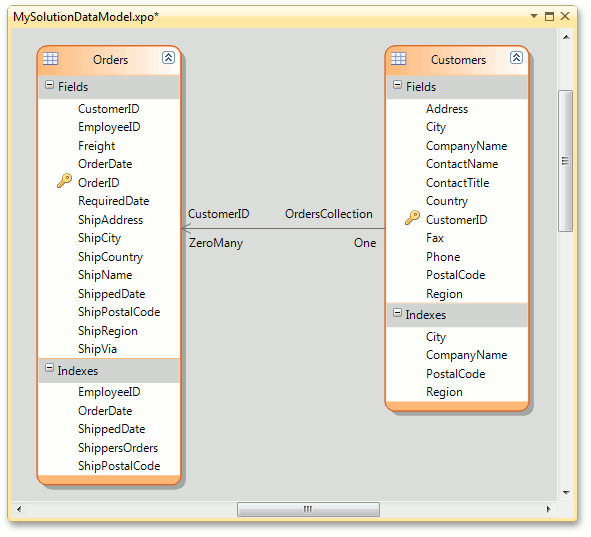Click the vertical scrollbar up arrow
The width and height of the screenshot is (591, 537).
(x=566, y=37)
